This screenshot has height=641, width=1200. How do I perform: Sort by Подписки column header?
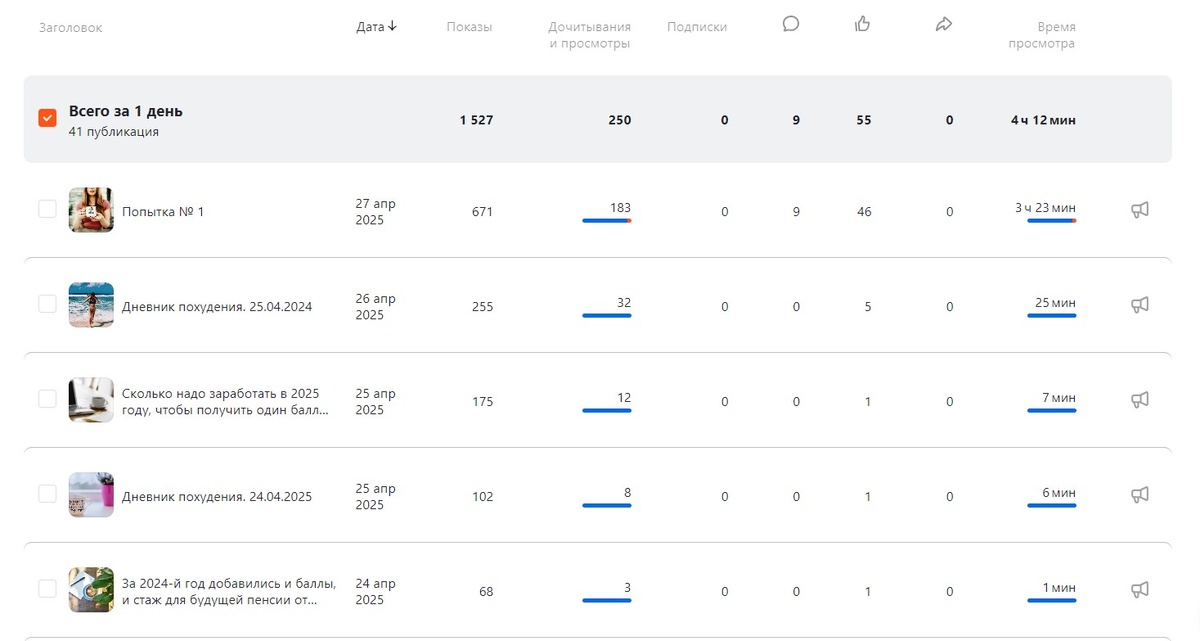pyautogui.click(x=697, y=27)
